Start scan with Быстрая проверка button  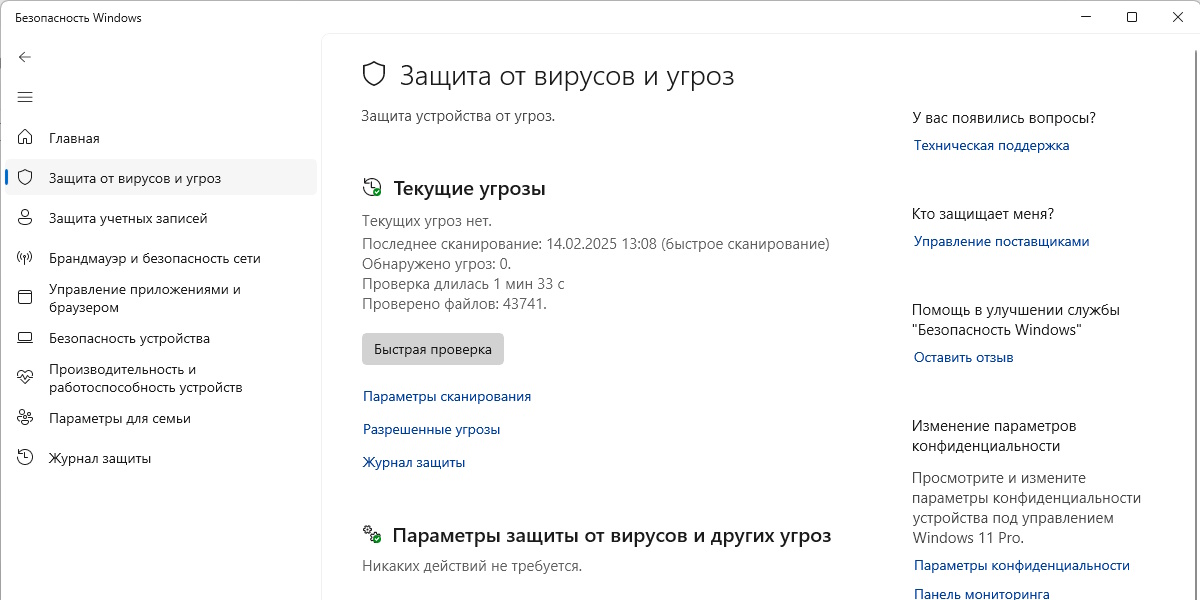(433, 349)
